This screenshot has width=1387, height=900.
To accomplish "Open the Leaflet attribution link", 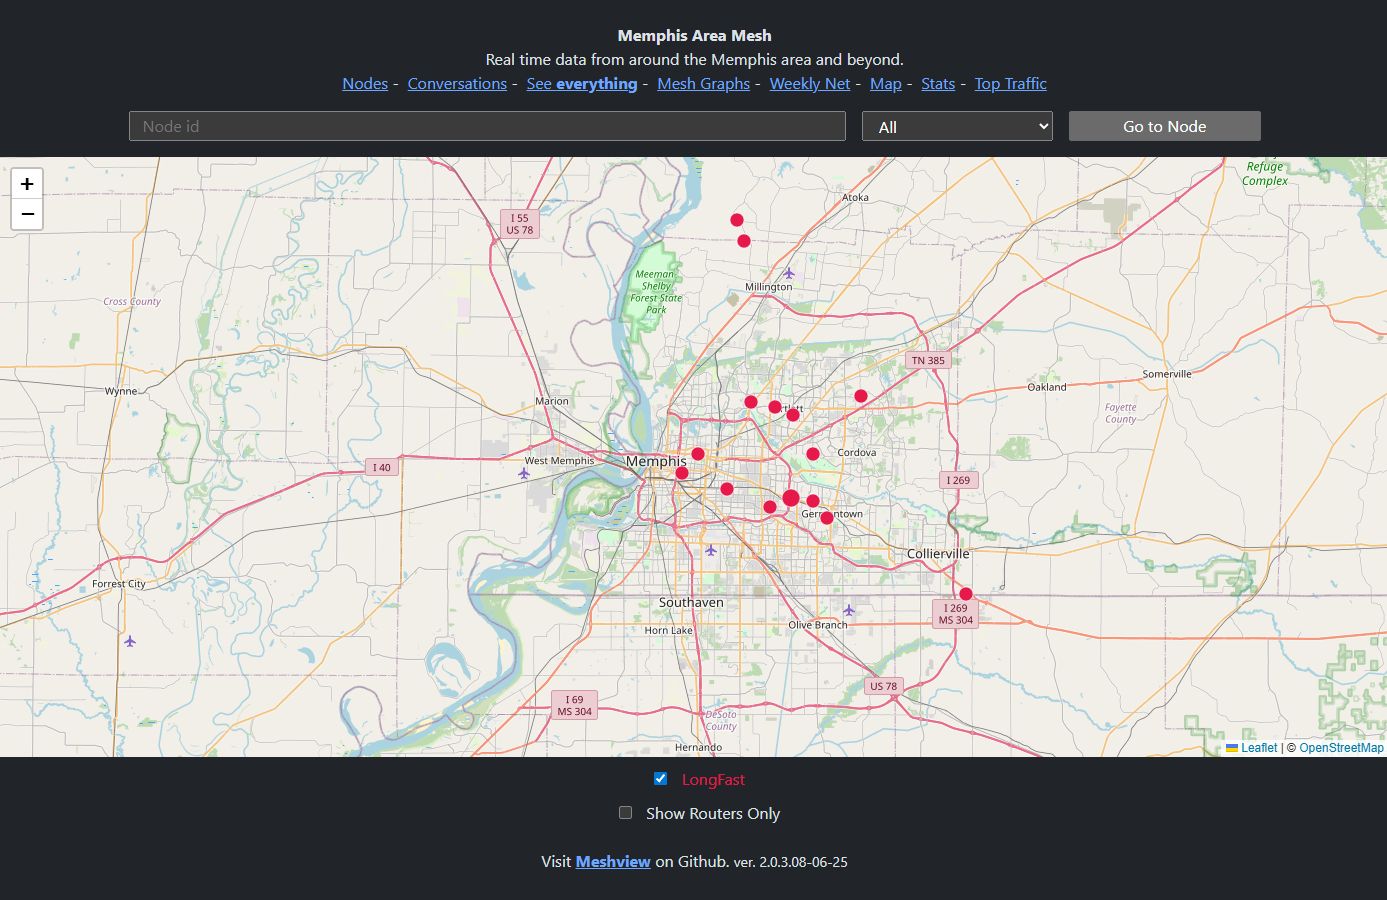I will 1258,748.
